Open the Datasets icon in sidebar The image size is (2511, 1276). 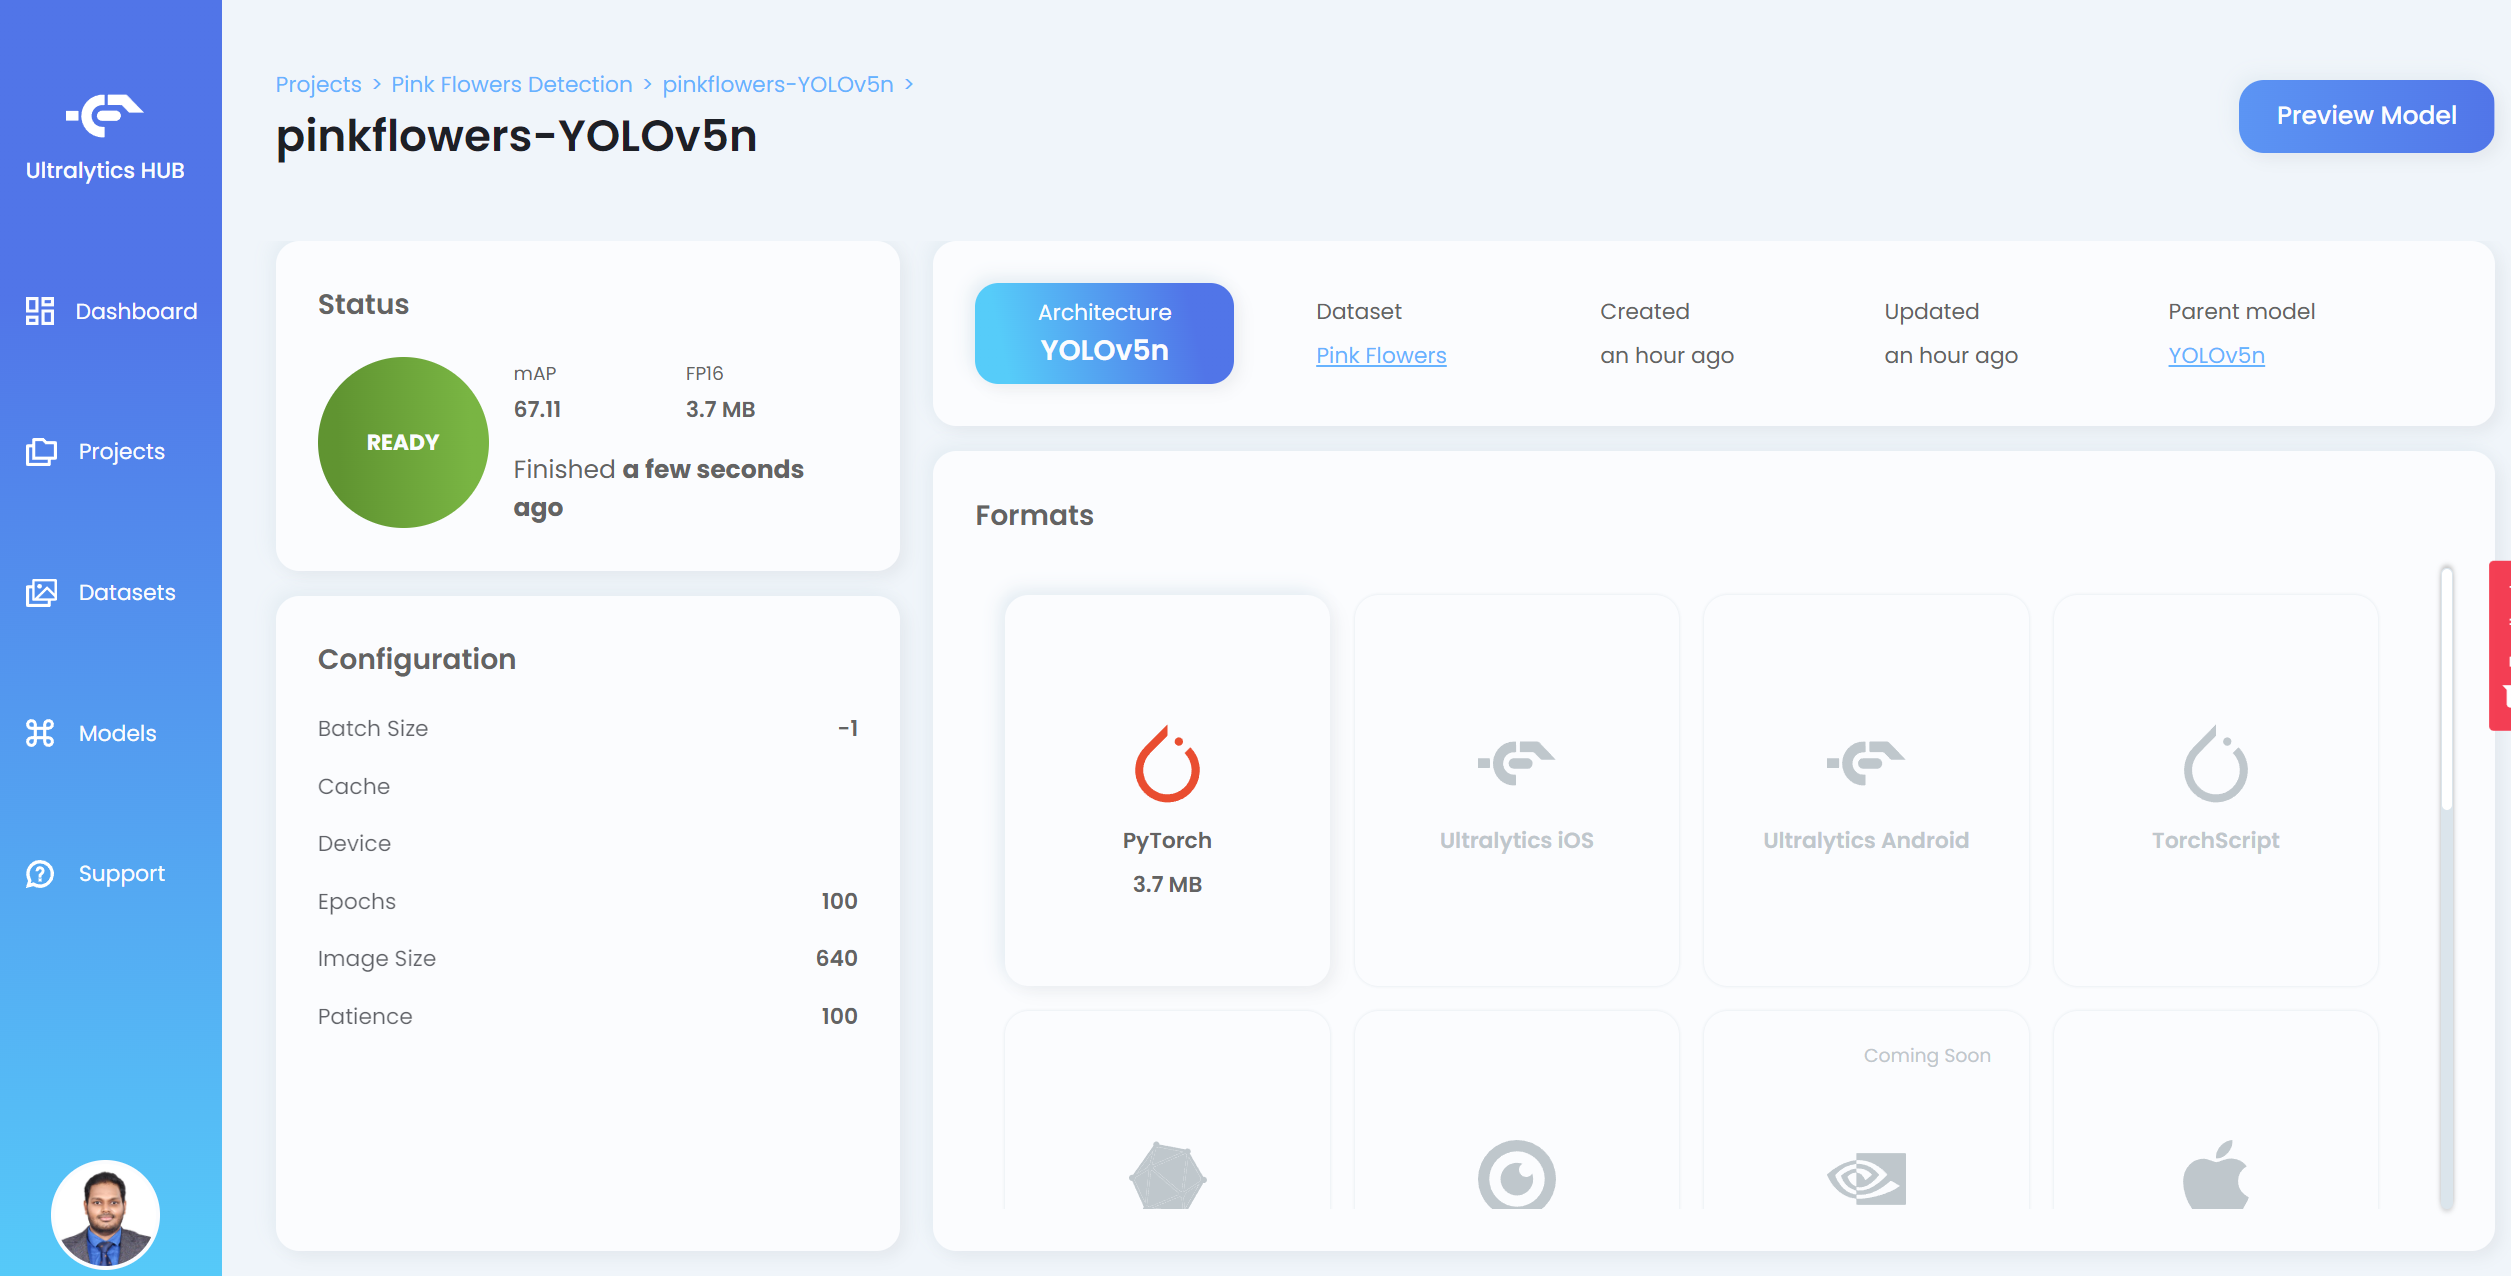click(41, 593)
